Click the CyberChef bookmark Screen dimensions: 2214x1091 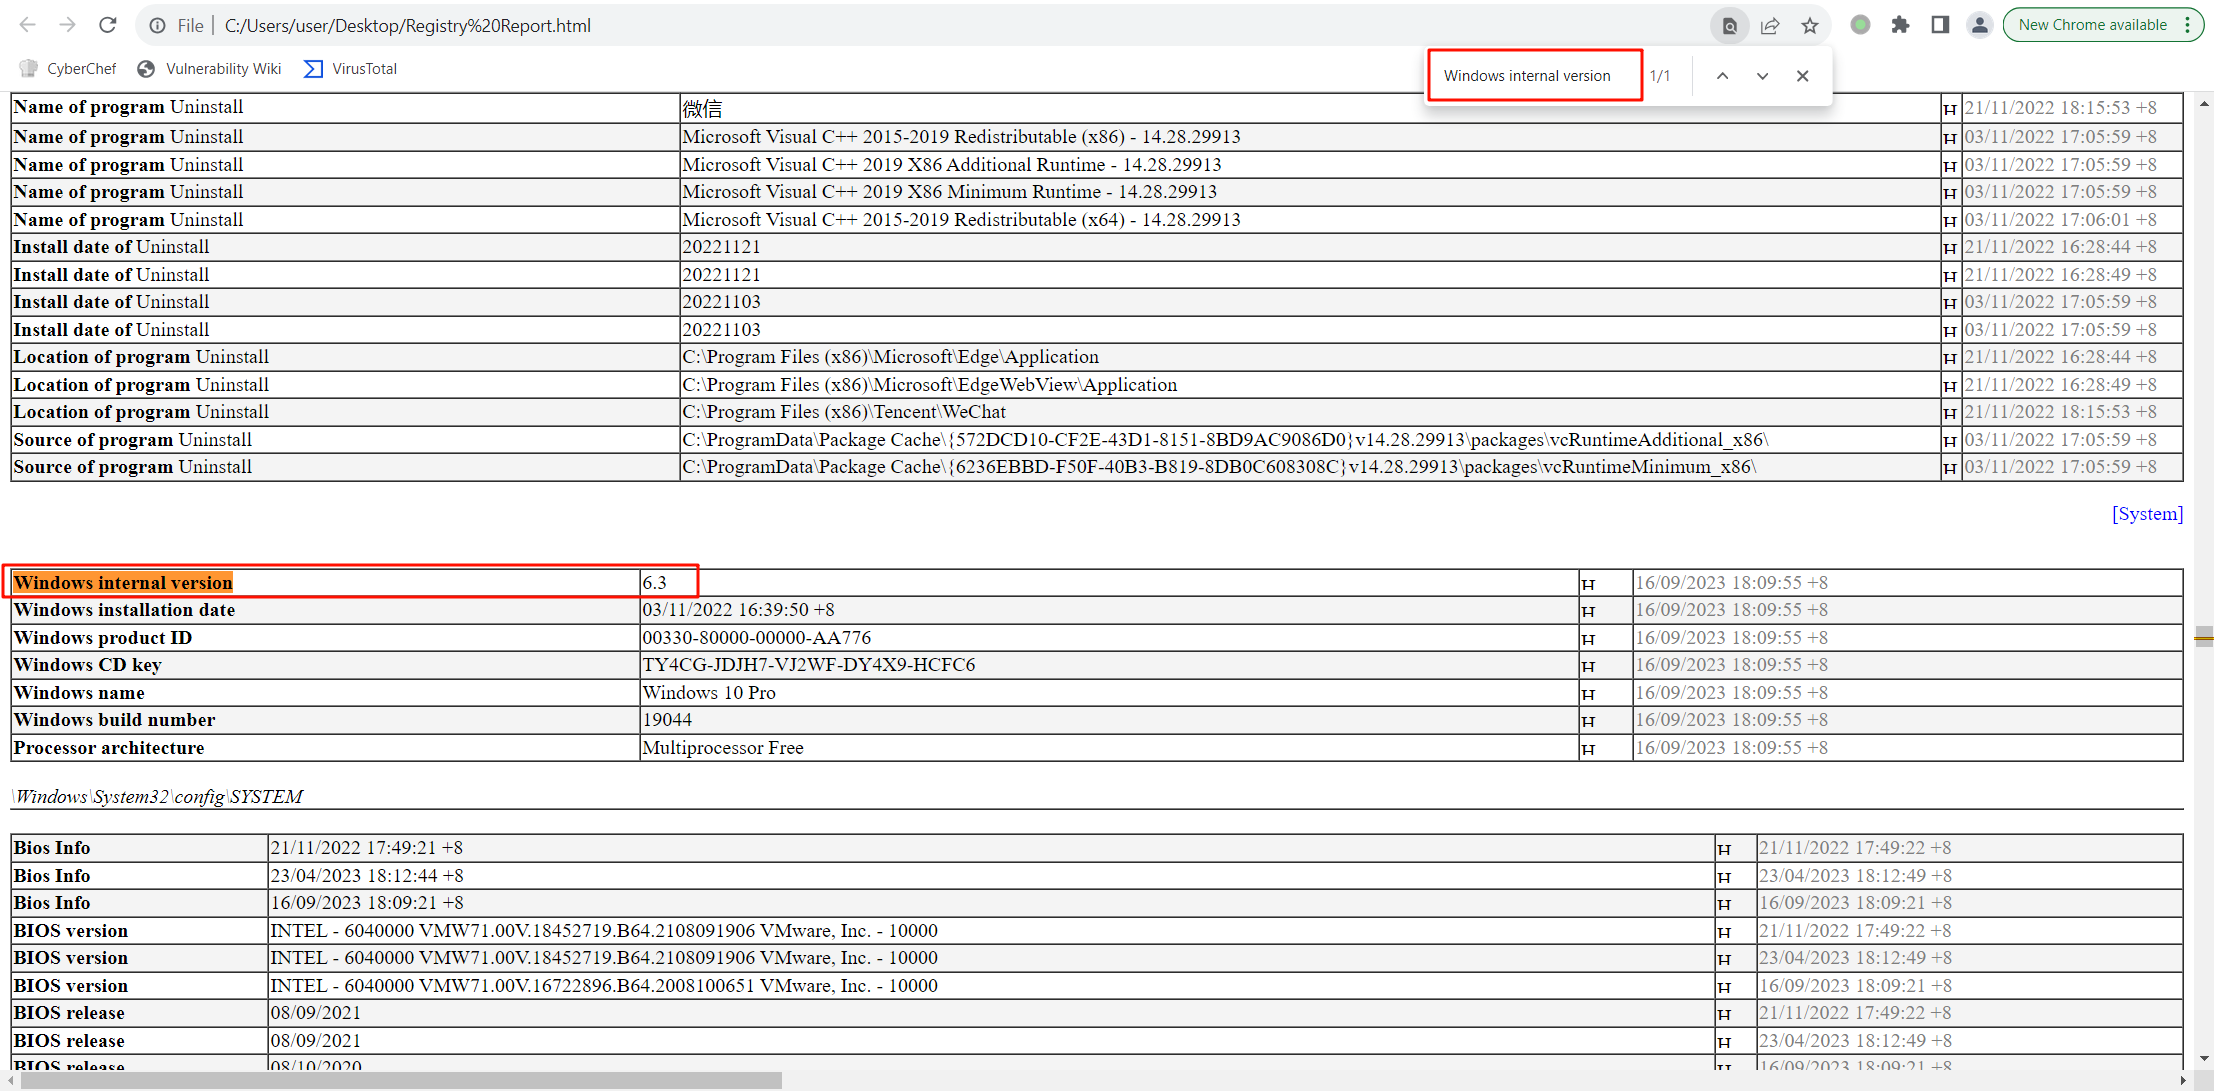(68, 69)
